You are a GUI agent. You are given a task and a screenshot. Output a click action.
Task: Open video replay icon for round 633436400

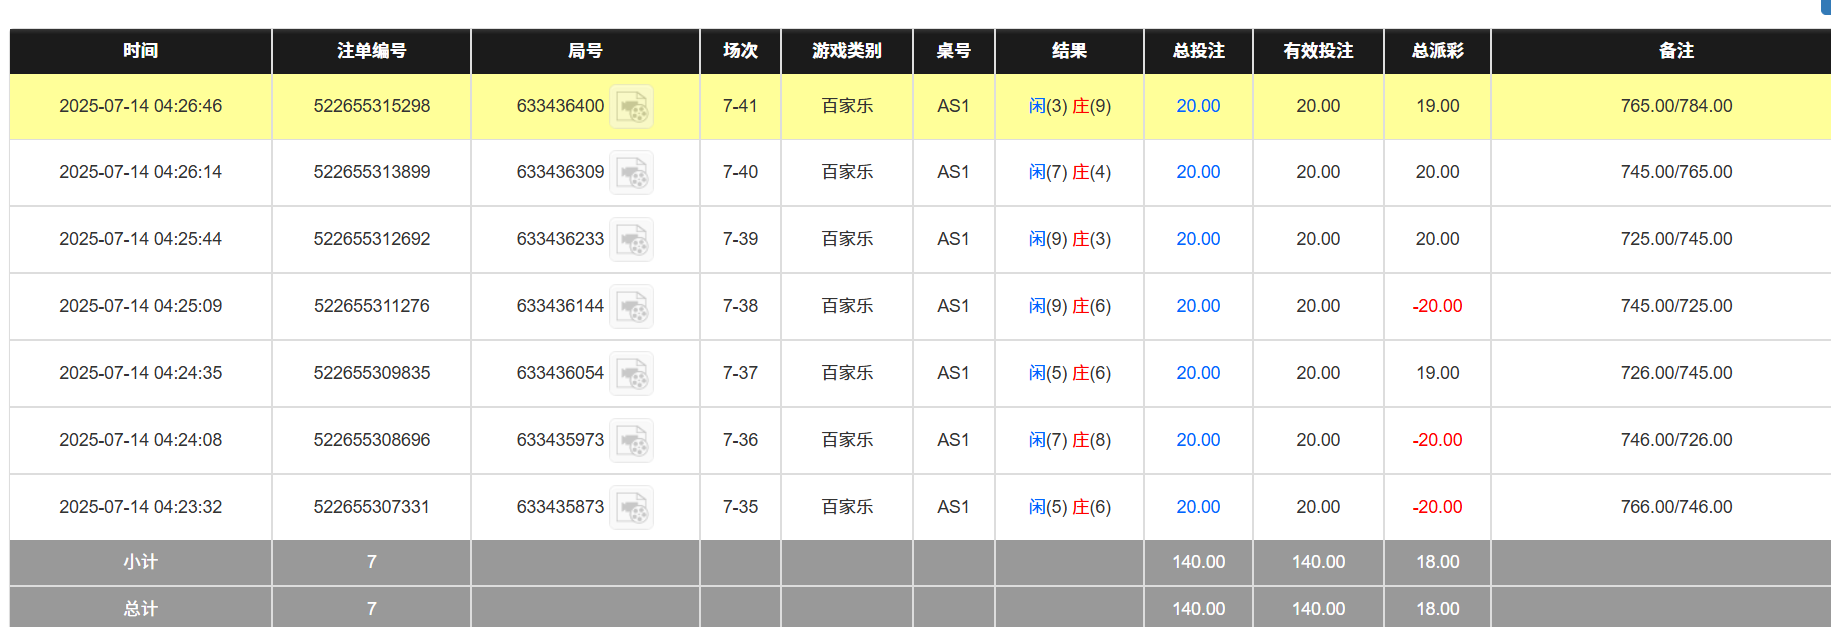632,106
